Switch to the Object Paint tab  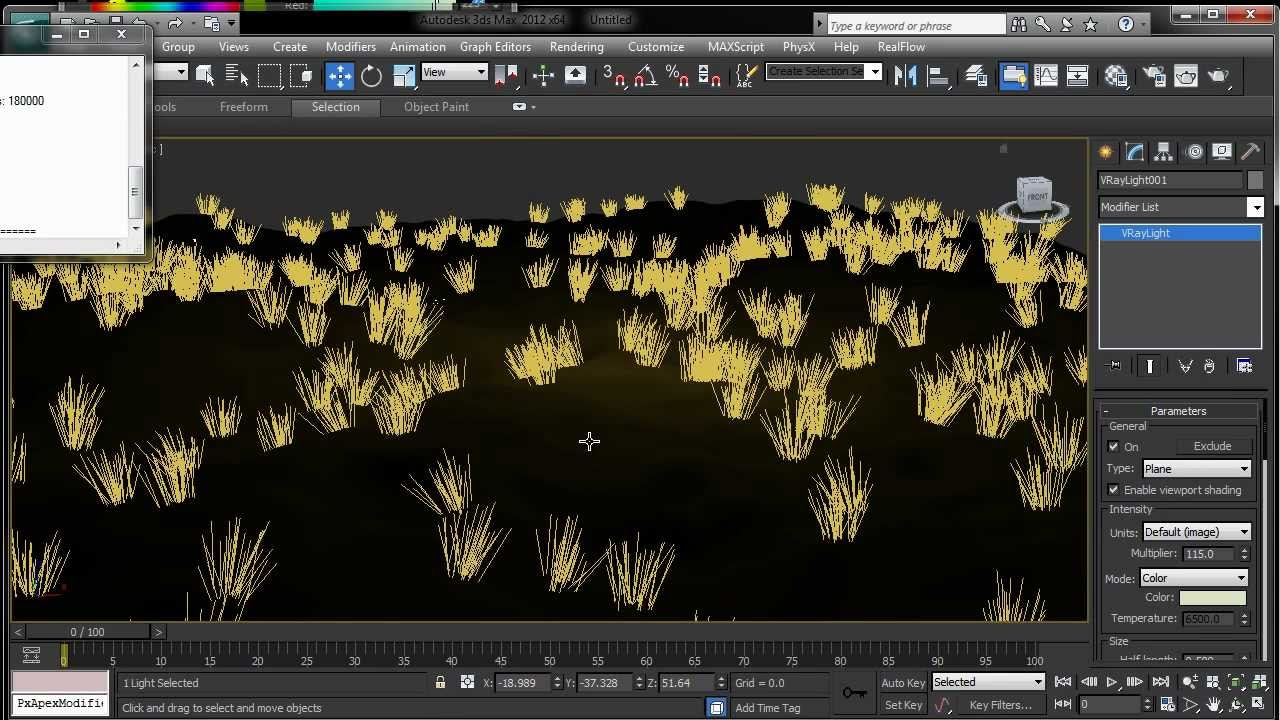click(436, 107)
